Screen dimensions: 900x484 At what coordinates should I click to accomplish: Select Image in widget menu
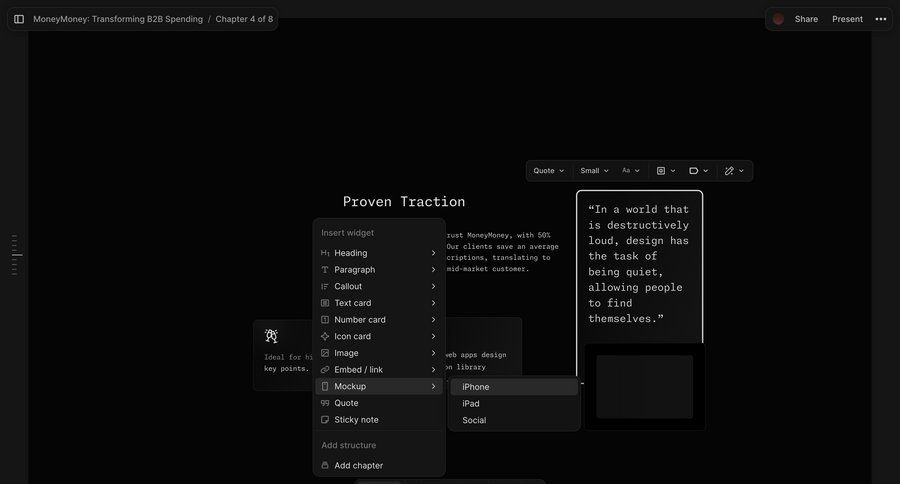(x=379, y=353)
